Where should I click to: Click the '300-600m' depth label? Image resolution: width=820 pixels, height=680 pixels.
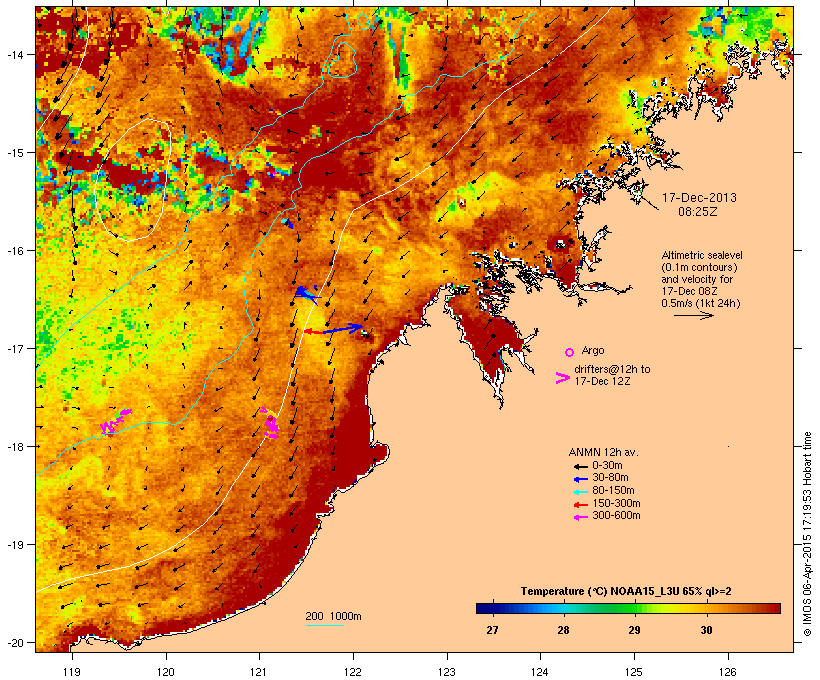[x=616, y=516]
